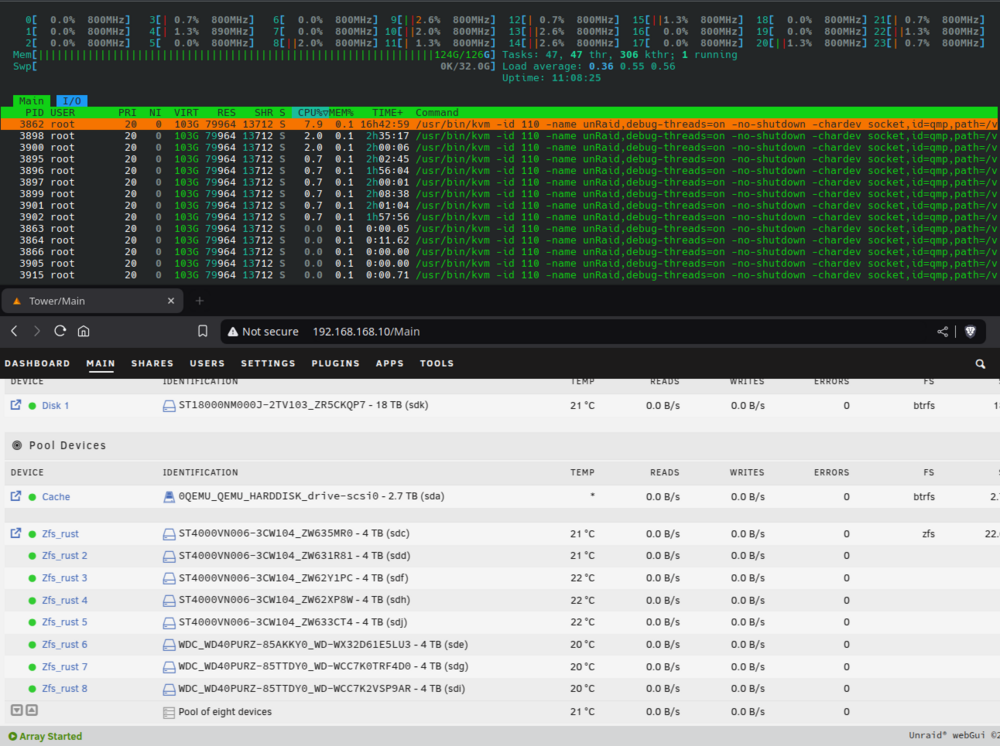The height and width of the screenshot is (746, 1000).
Task: Open Disk 1 browse icon
Action: pyautogui.click(x=16, y=405)
